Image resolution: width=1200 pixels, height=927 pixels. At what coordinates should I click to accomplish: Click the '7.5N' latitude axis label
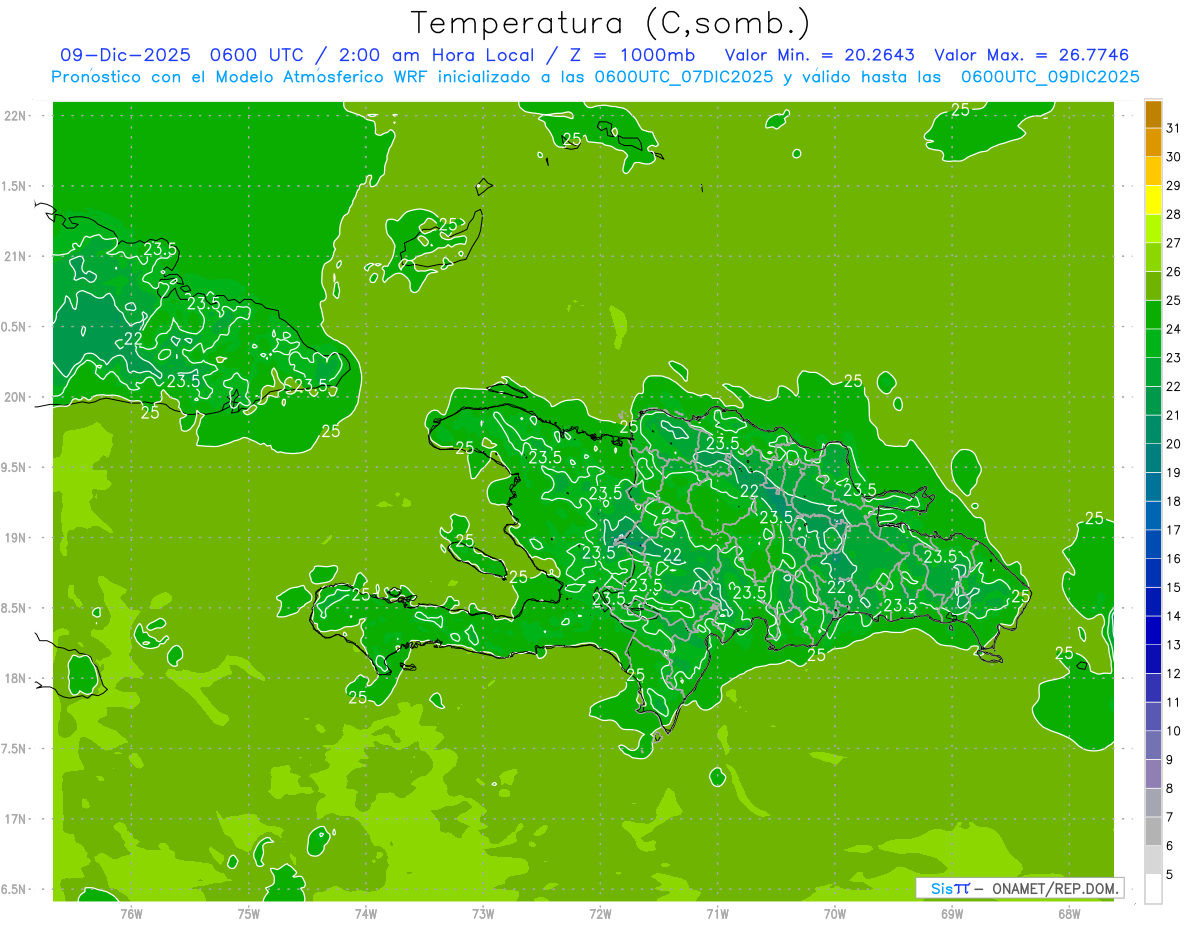tap(15, 748)
